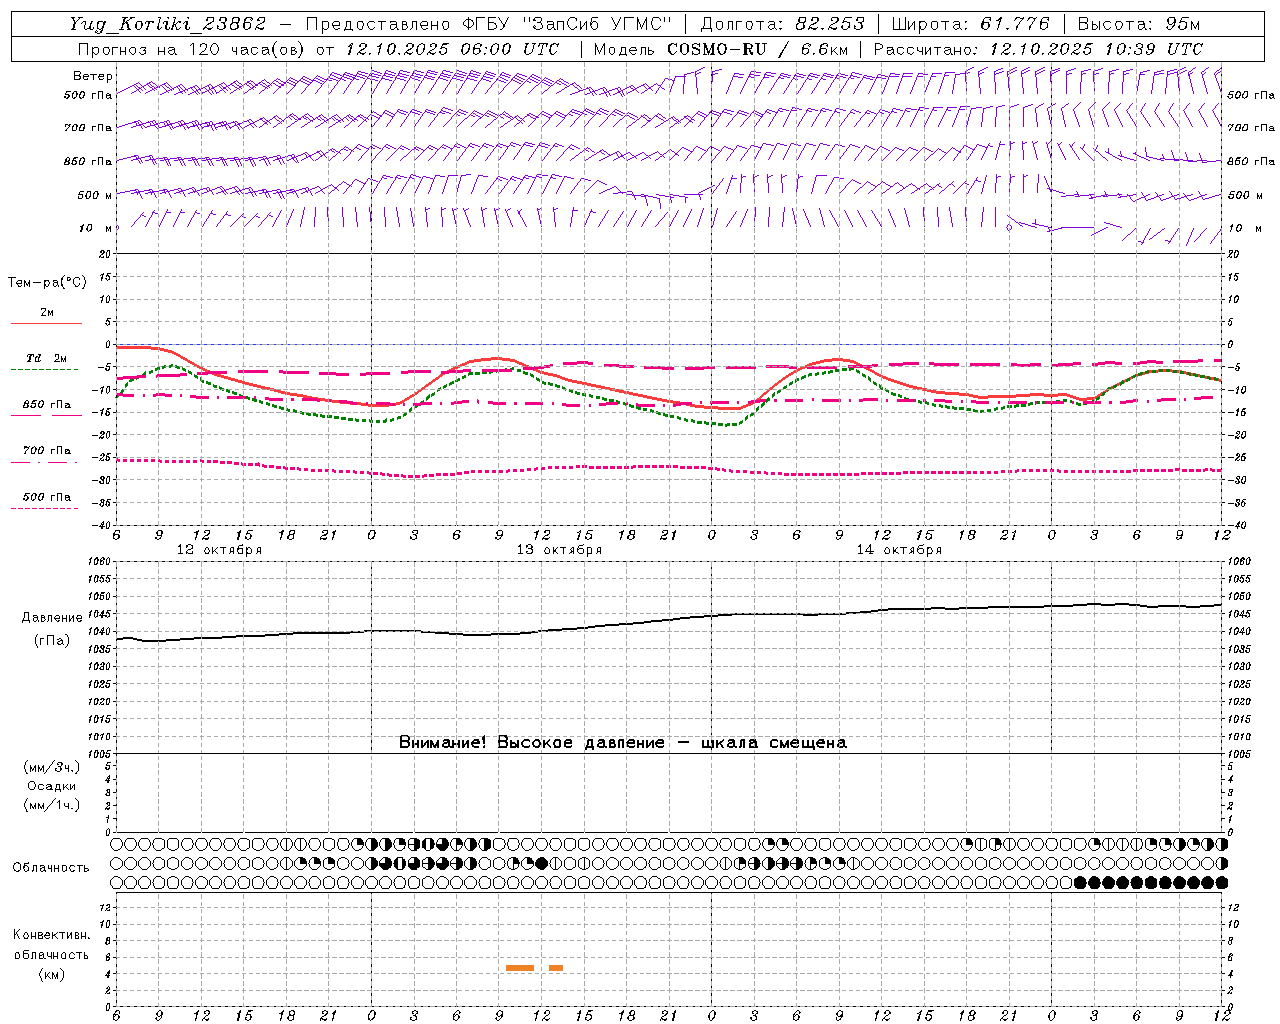Click the '(км)' unit in convective panel

point(51,974)
